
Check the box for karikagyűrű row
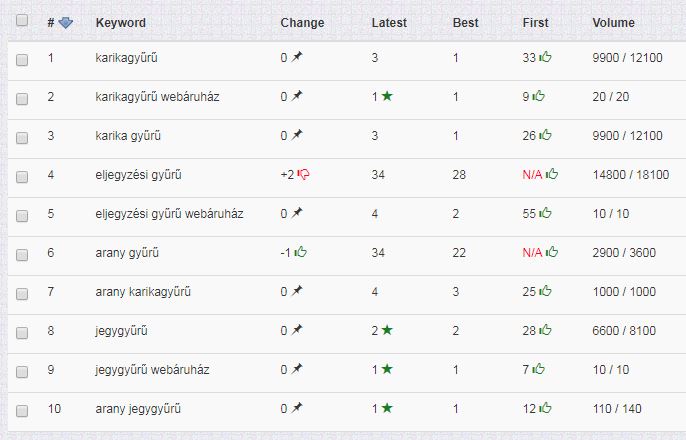pyautogui.click(x=22, y=59)
